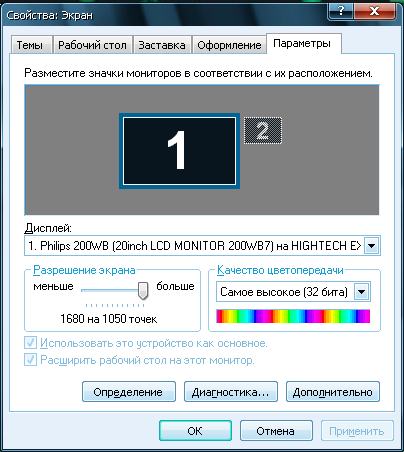This screenshot has height=452, width=404.
Task: Click the Определение button
Action: (x=129, y=392)
